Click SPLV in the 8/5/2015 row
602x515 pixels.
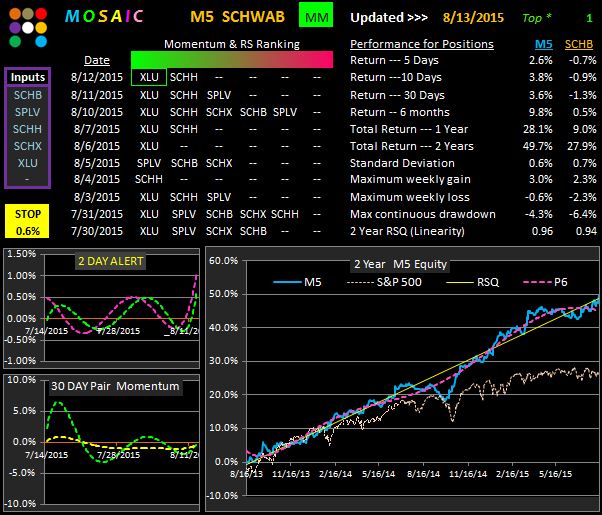click(149, 163)
